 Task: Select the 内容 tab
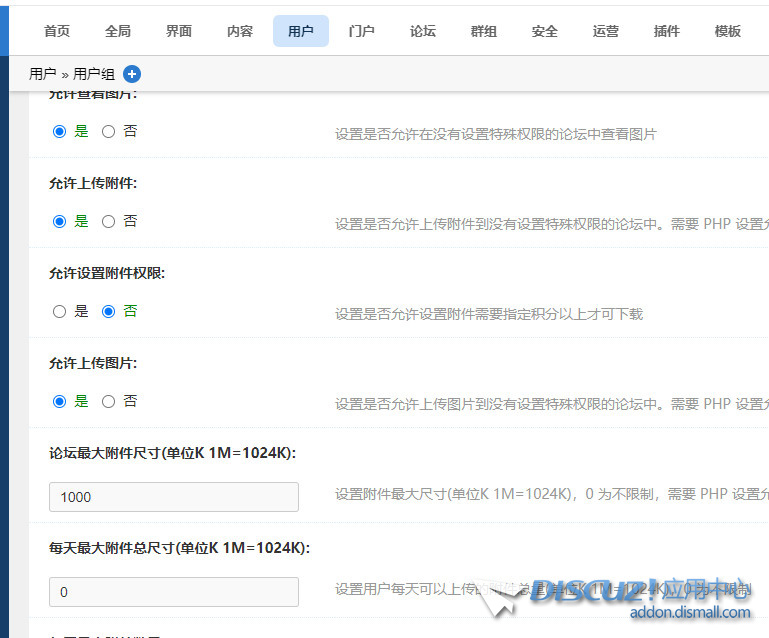(x=240, y=31)
